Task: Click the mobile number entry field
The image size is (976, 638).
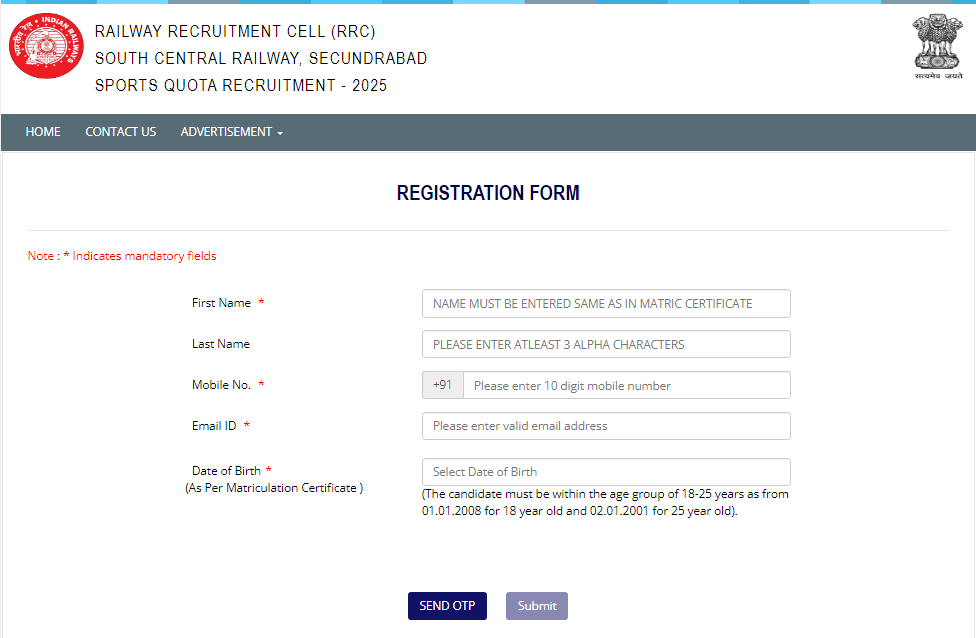Action: [x=626, y=385]
